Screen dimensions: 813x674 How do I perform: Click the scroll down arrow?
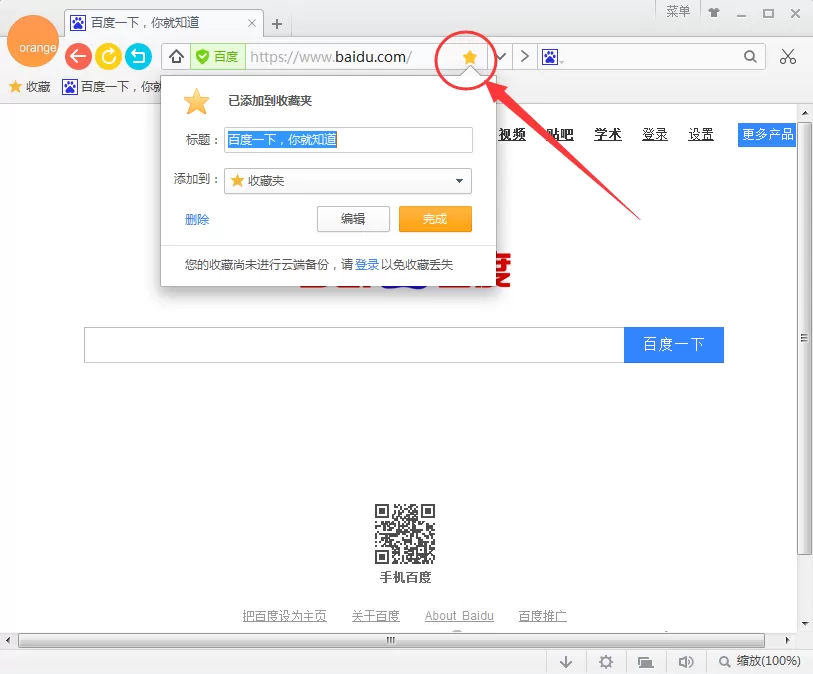coord(805,624)
